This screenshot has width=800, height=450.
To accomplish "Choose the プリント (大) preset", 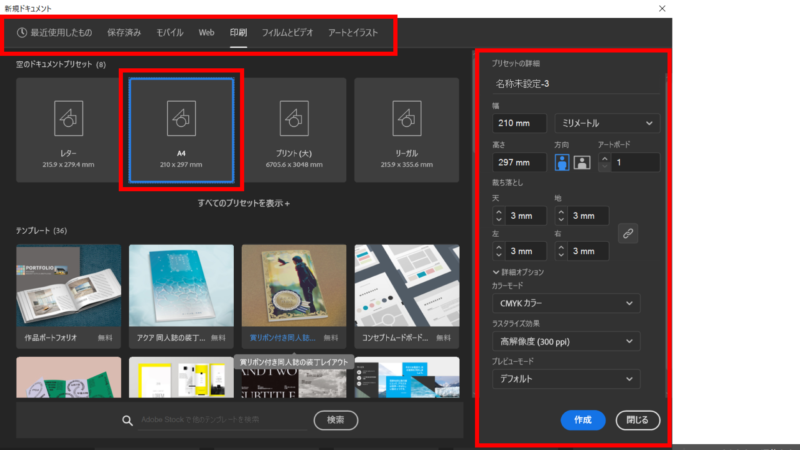I will click(294, 130).
